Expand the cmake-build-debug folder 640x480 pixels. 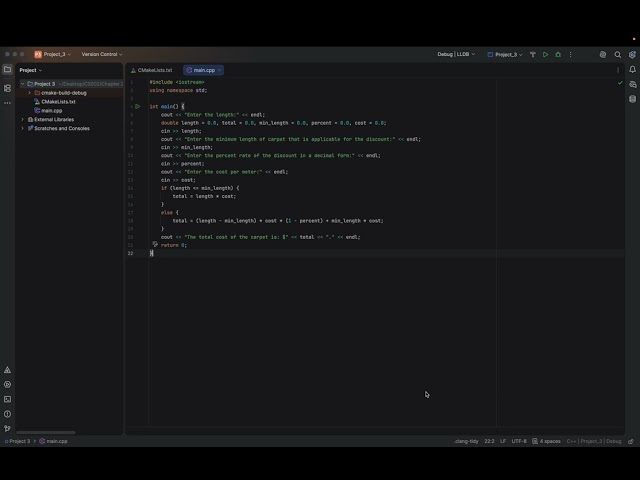[x=29, y=93]
